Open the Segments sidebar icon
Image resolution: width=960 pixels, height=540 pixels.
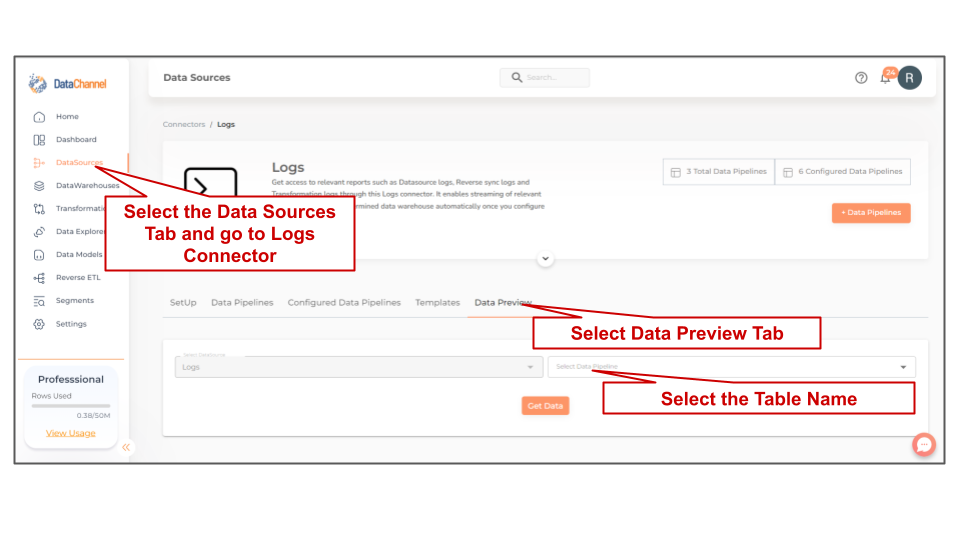[39, 301]
